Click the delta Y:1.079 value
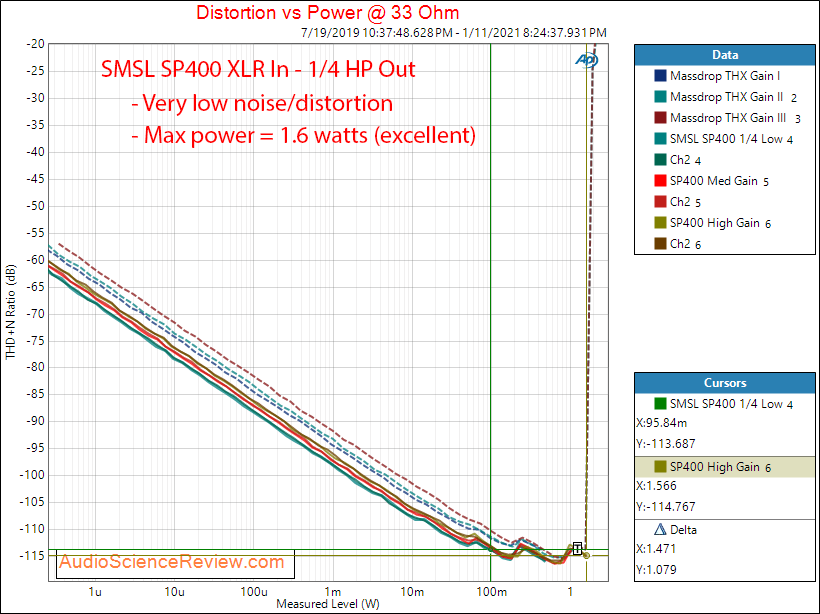 [x=656, y=570]
